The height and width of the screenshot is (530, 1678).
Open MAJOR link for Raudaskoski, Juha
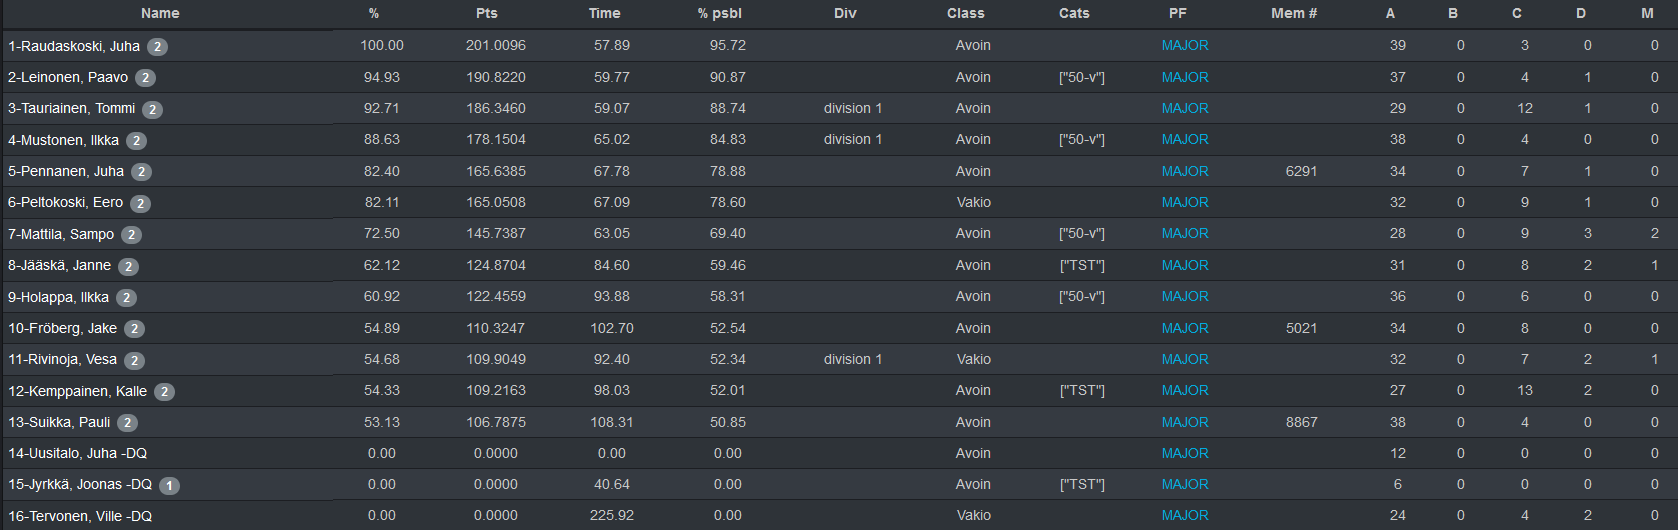coord(1185,45)
